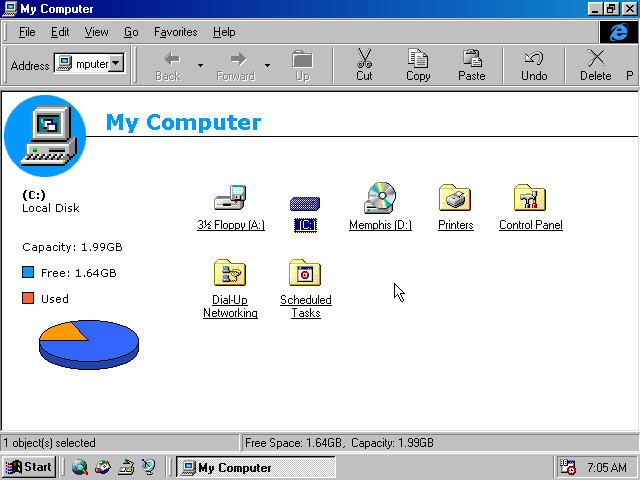
Task: Open the Back button history dropdown arrow
Action: [200, 65]
